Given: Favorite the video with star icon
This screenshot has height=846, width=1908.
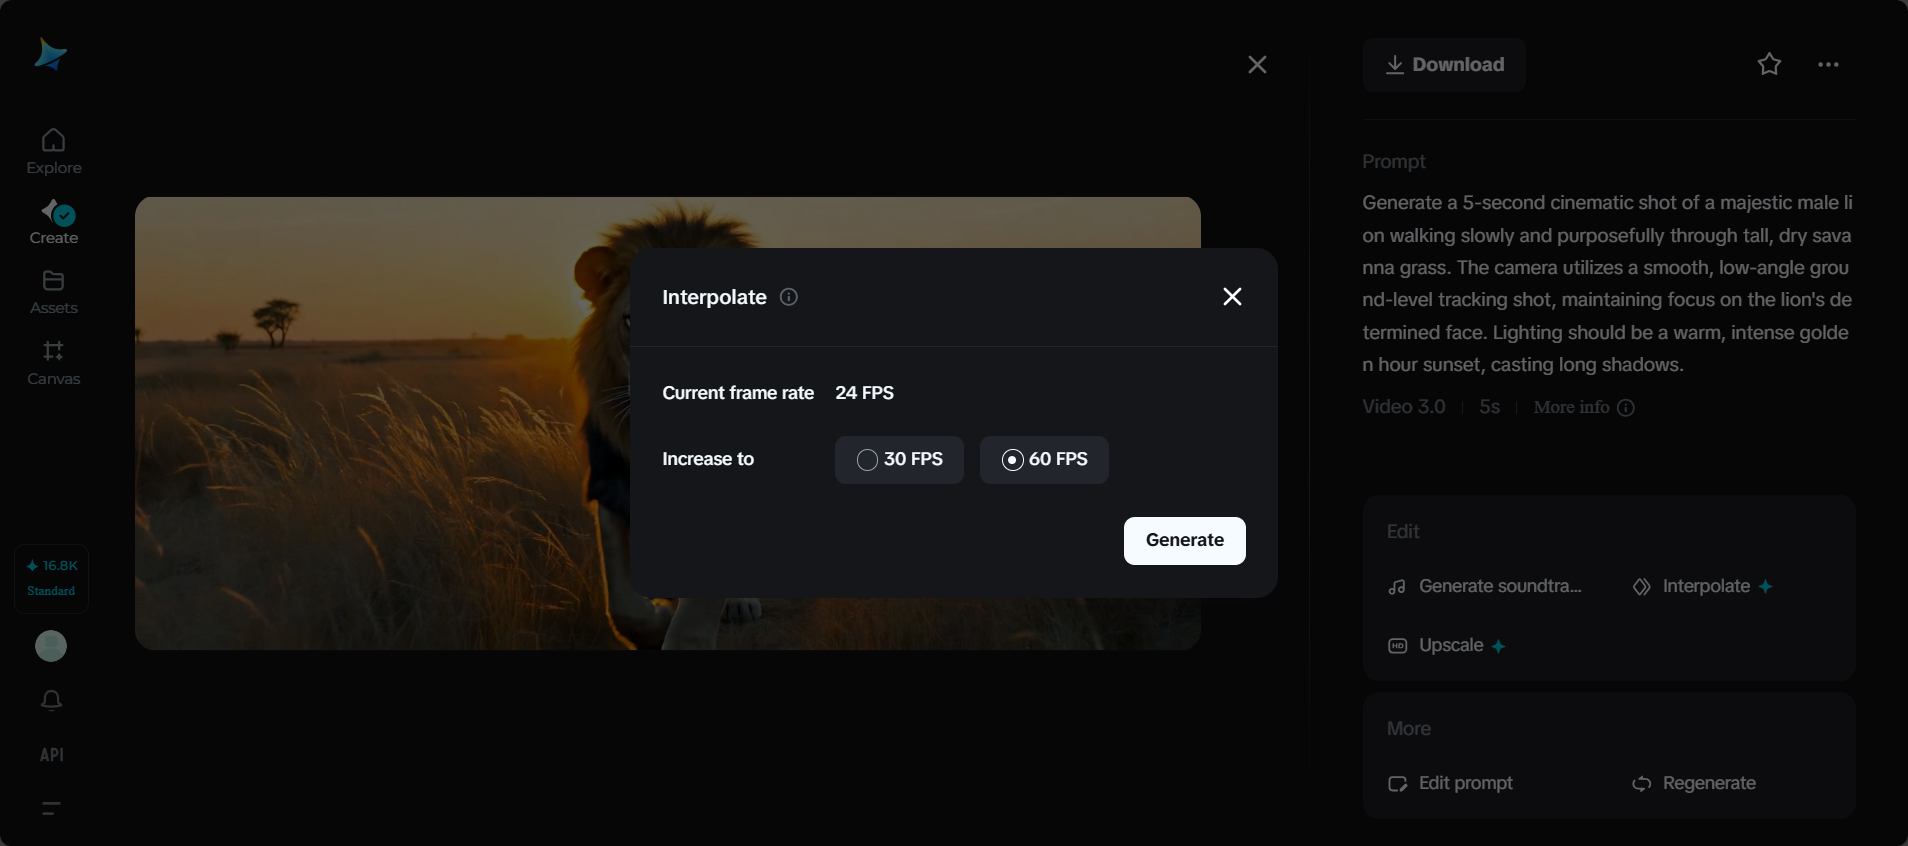Looking at the screenshot, I should tap(1769, 65).
